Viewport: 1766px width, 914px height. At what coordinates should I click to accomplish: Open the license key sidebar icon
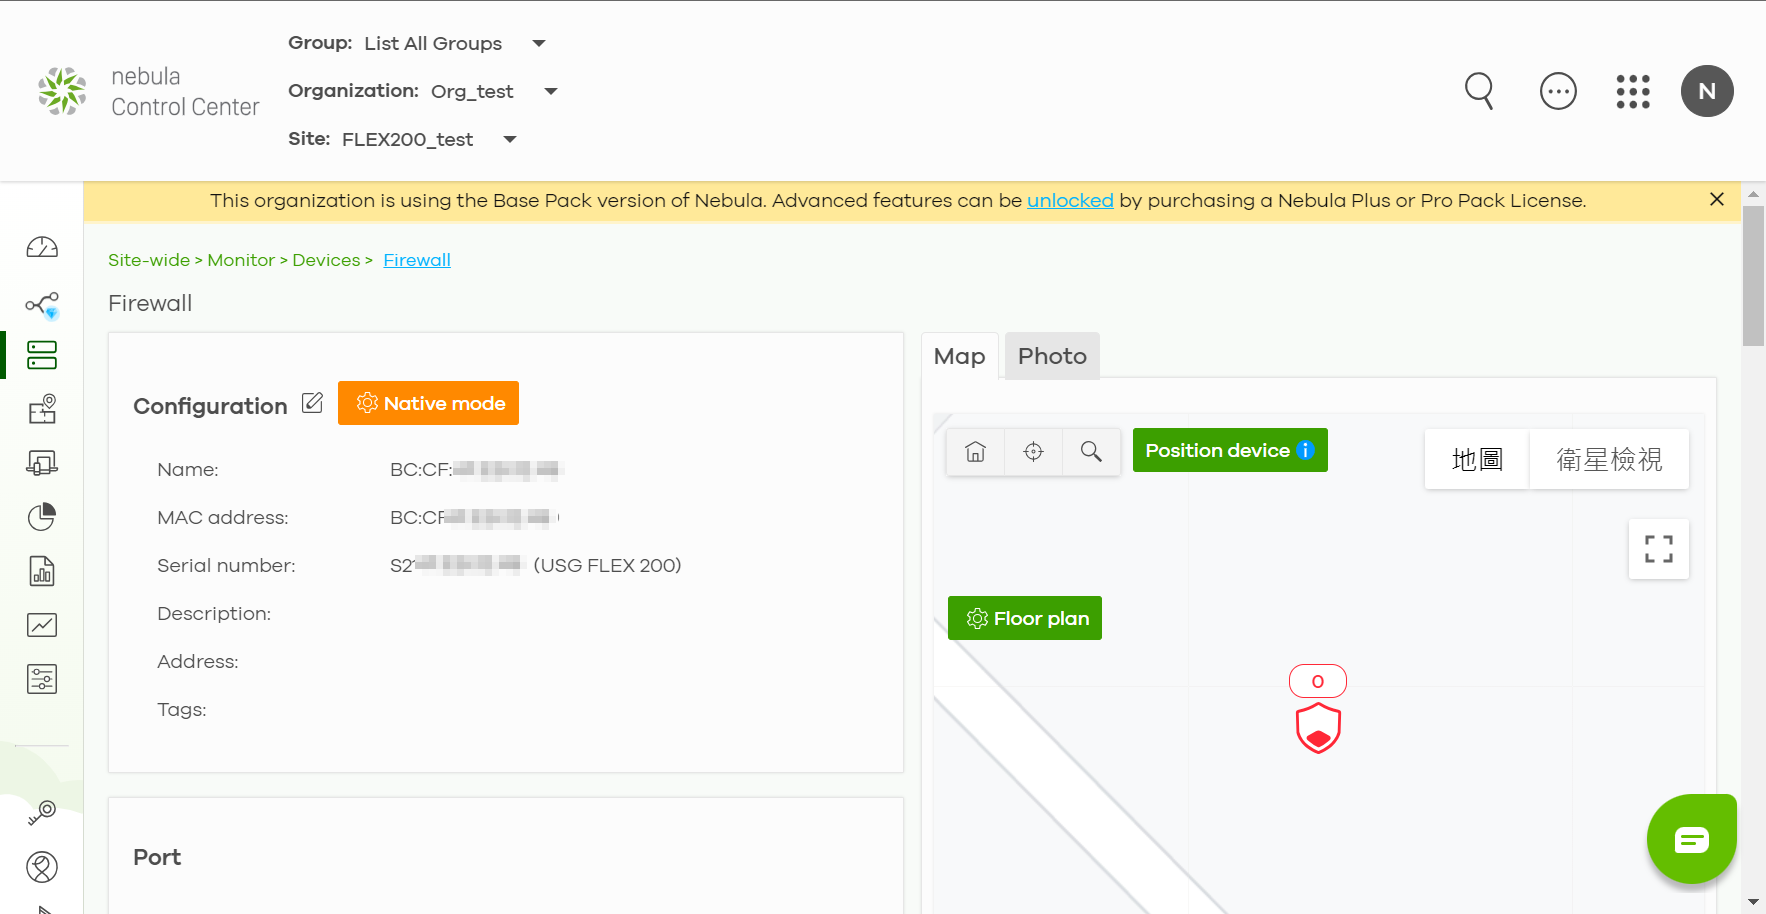[x=42, y=813]
